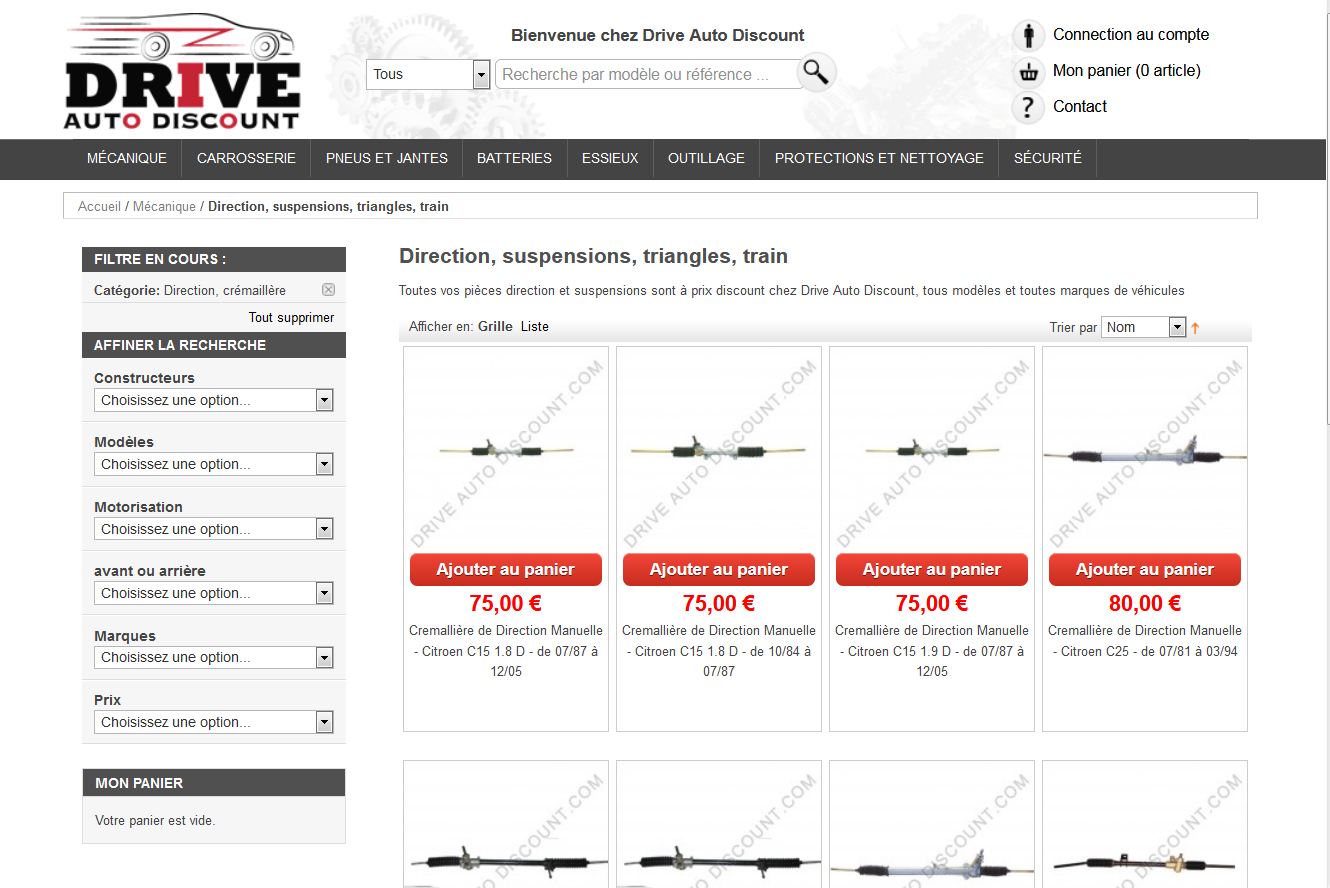Expand the avant ou arrière dropdown

(213, 593)
